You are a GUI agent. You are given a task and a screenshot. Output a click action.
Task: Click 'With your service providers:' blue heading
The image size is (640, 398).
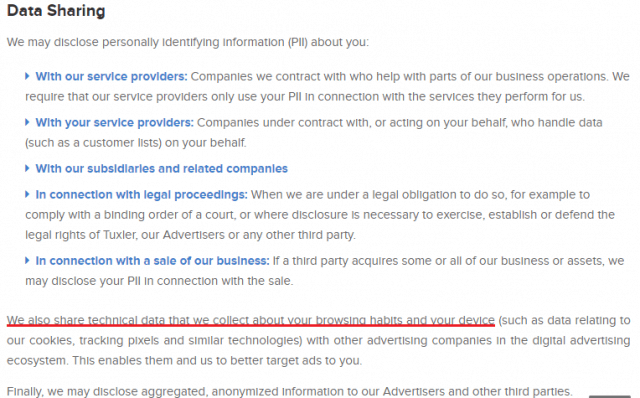114,122
